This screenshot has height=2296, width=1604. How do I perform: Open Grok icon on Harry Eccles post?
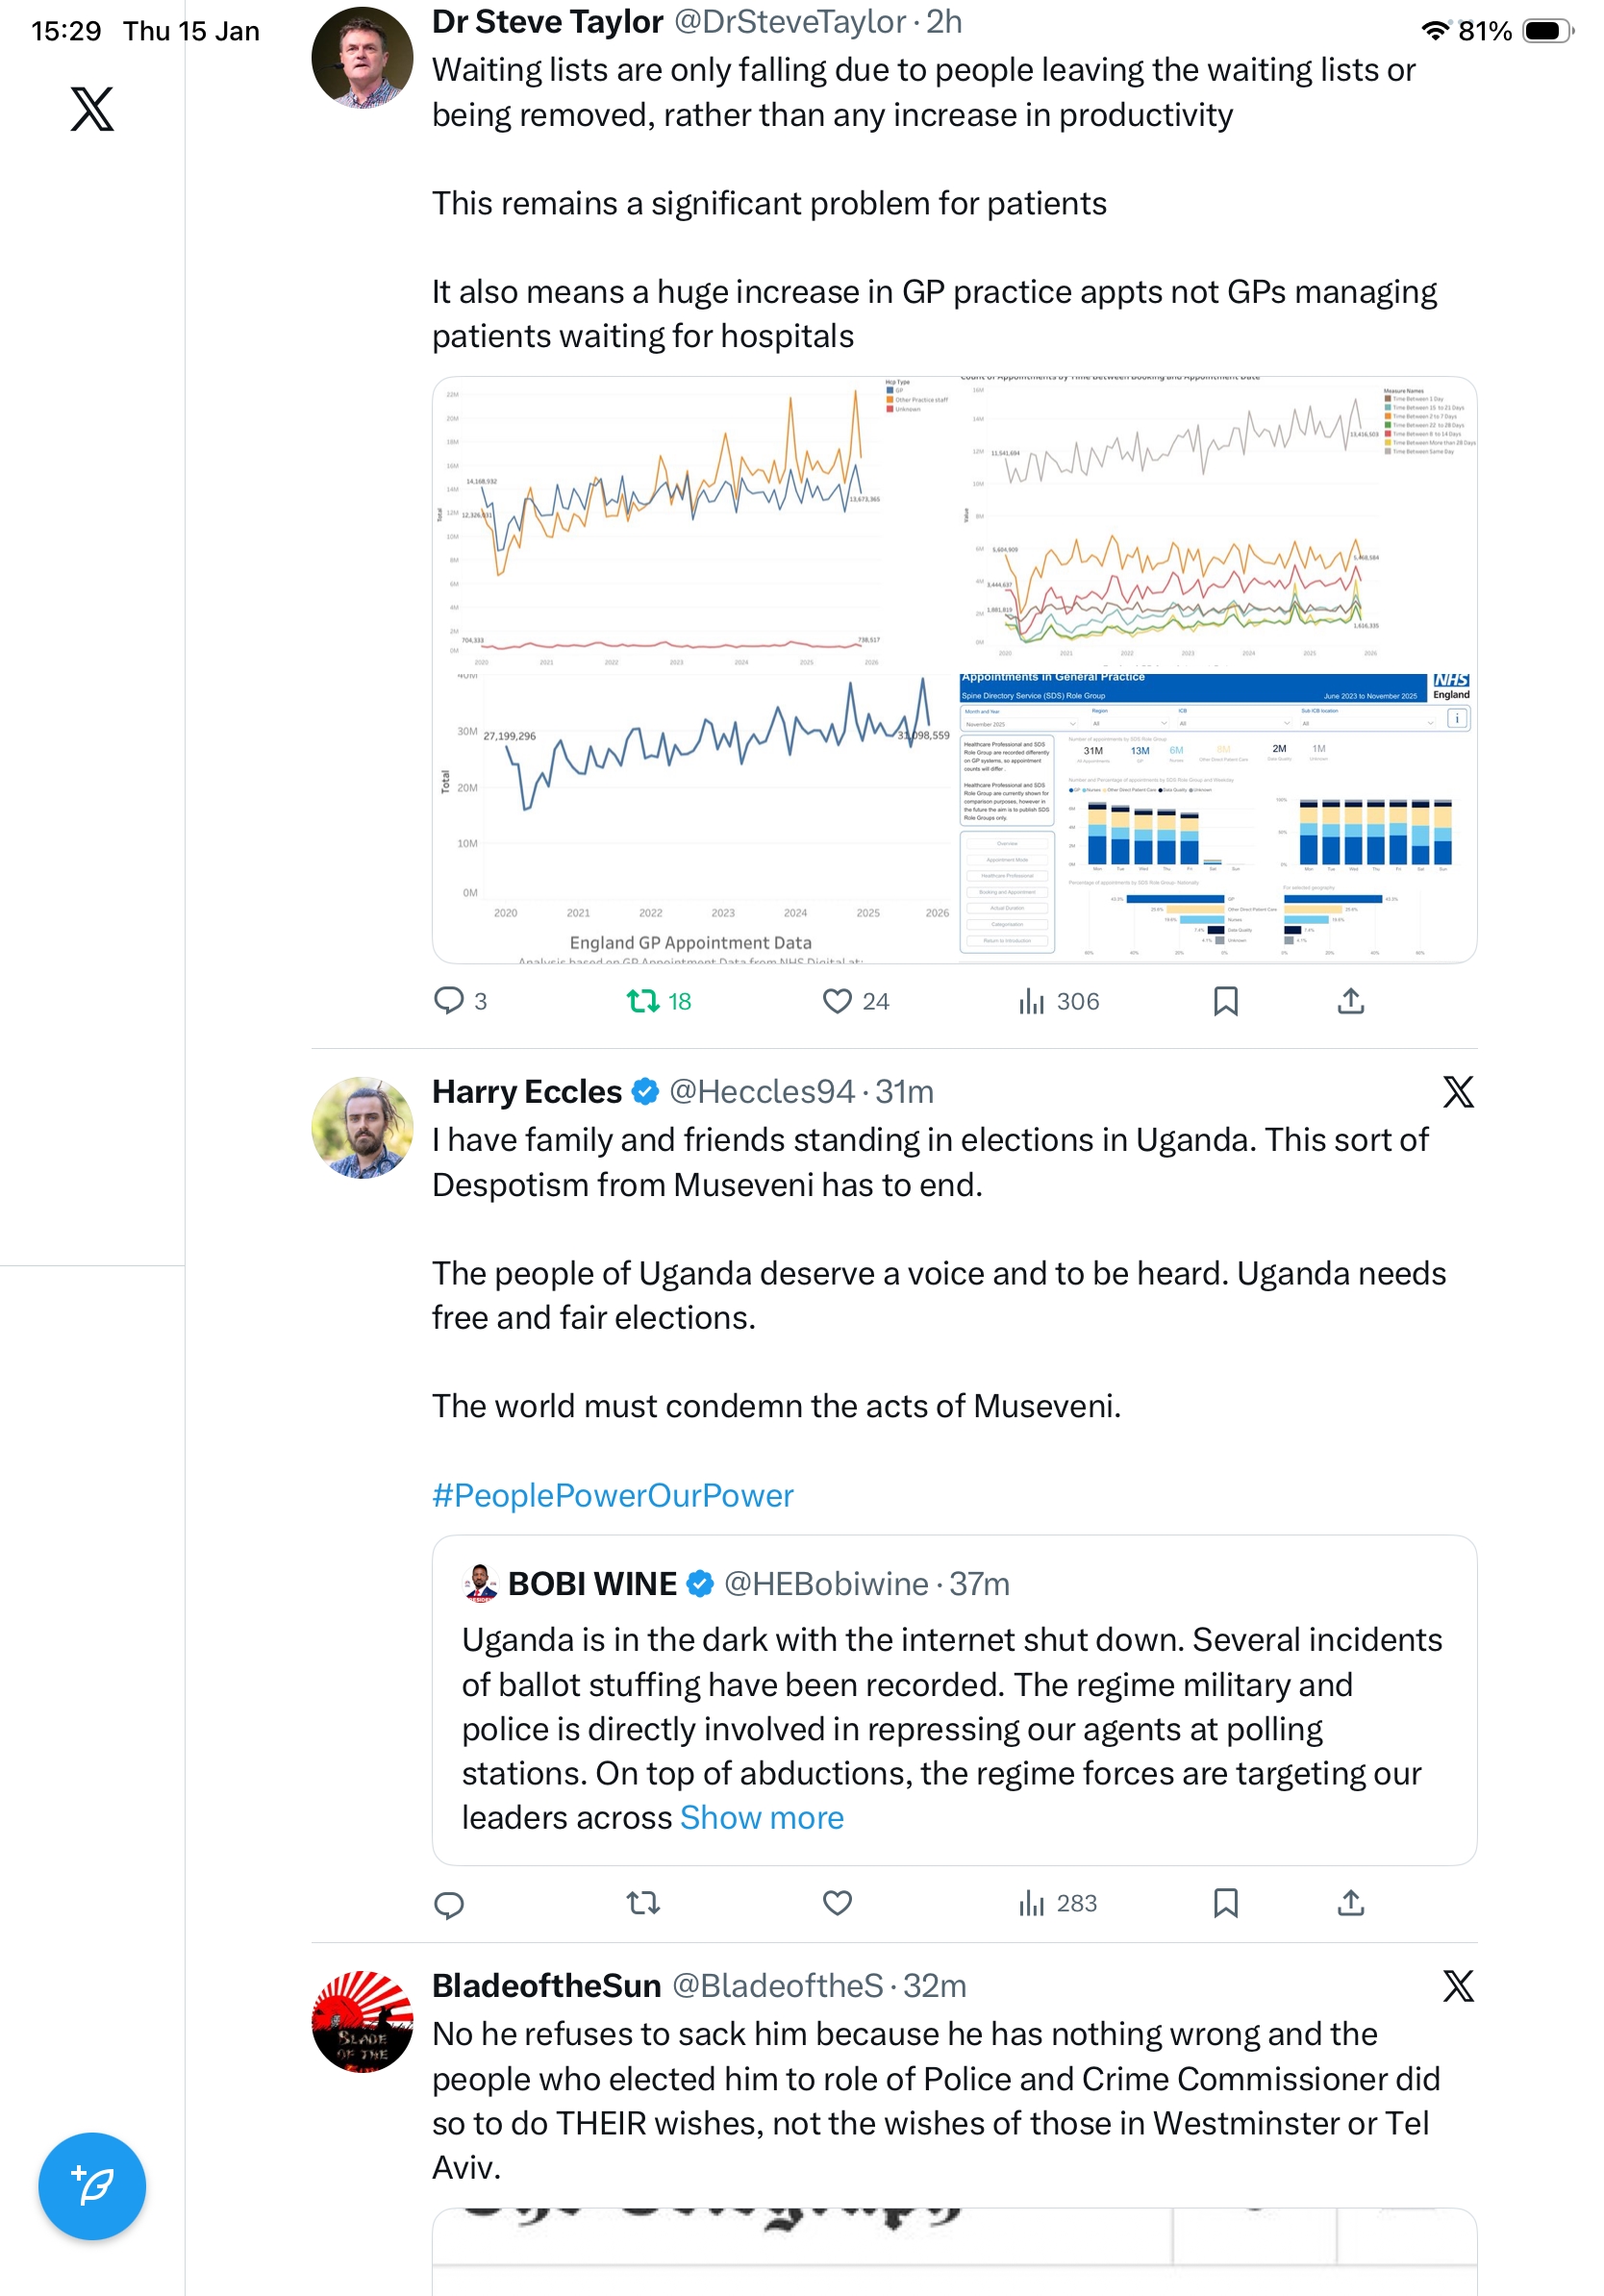pos(1457,1091)
